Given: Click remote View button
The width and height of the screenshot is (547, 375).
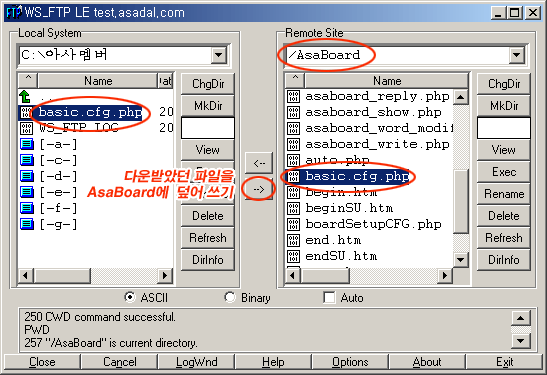Looking at the screenshot, I should [x=504, y=150].
